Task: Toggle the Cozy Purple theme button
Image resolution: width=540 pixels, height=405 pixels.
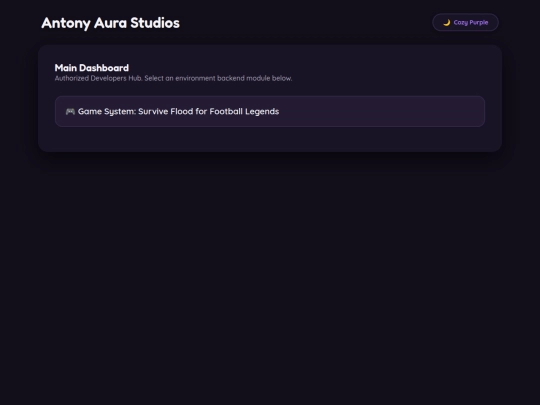Action: point(465,22)
